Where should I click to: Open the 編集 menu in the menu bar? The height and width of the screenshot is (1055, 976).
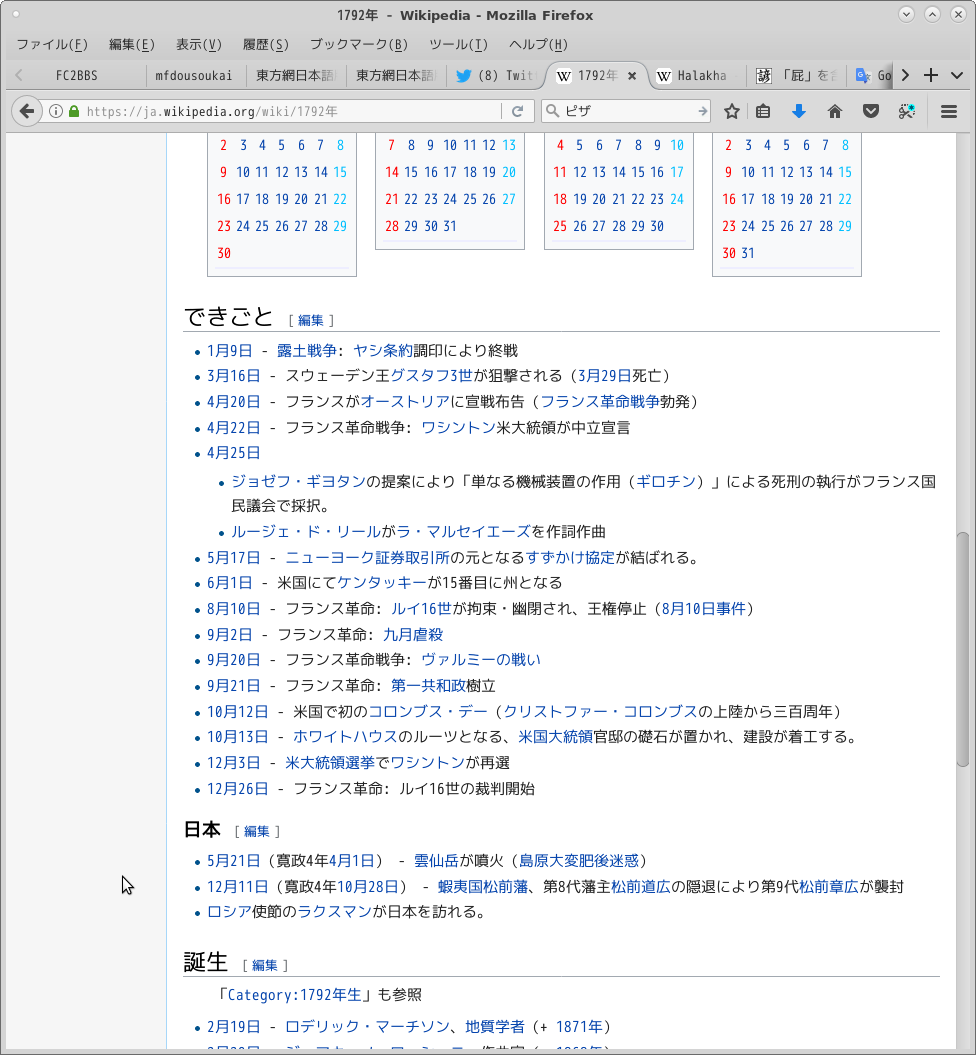coord(132,44)
